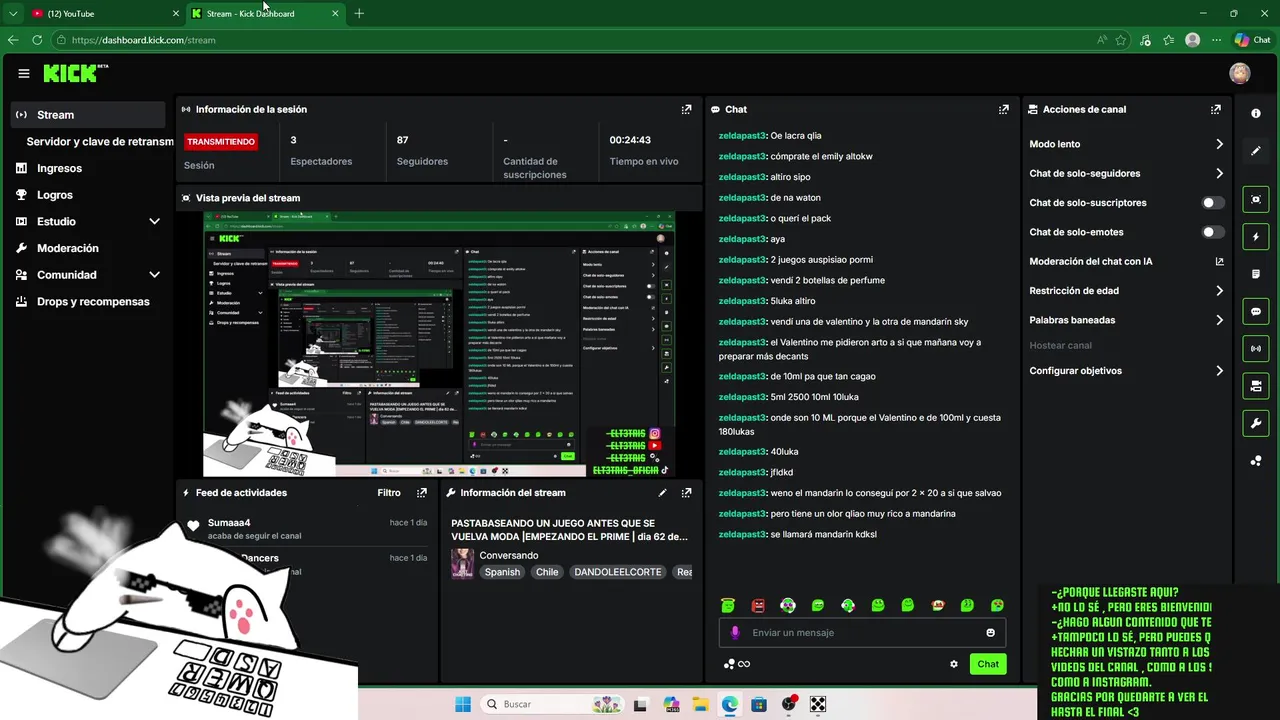Refresh the page with reload button
Image resolution: width=1280 pixels, height=720 pixels.
pyautogui.click(x=37, y=40)
